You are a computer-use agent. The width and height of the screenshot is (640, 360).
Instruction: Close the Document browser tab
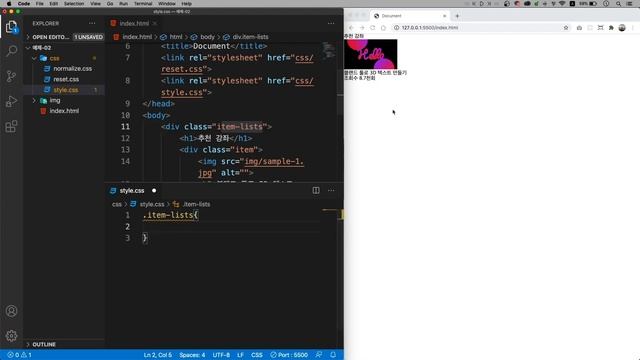pos(444,16)
